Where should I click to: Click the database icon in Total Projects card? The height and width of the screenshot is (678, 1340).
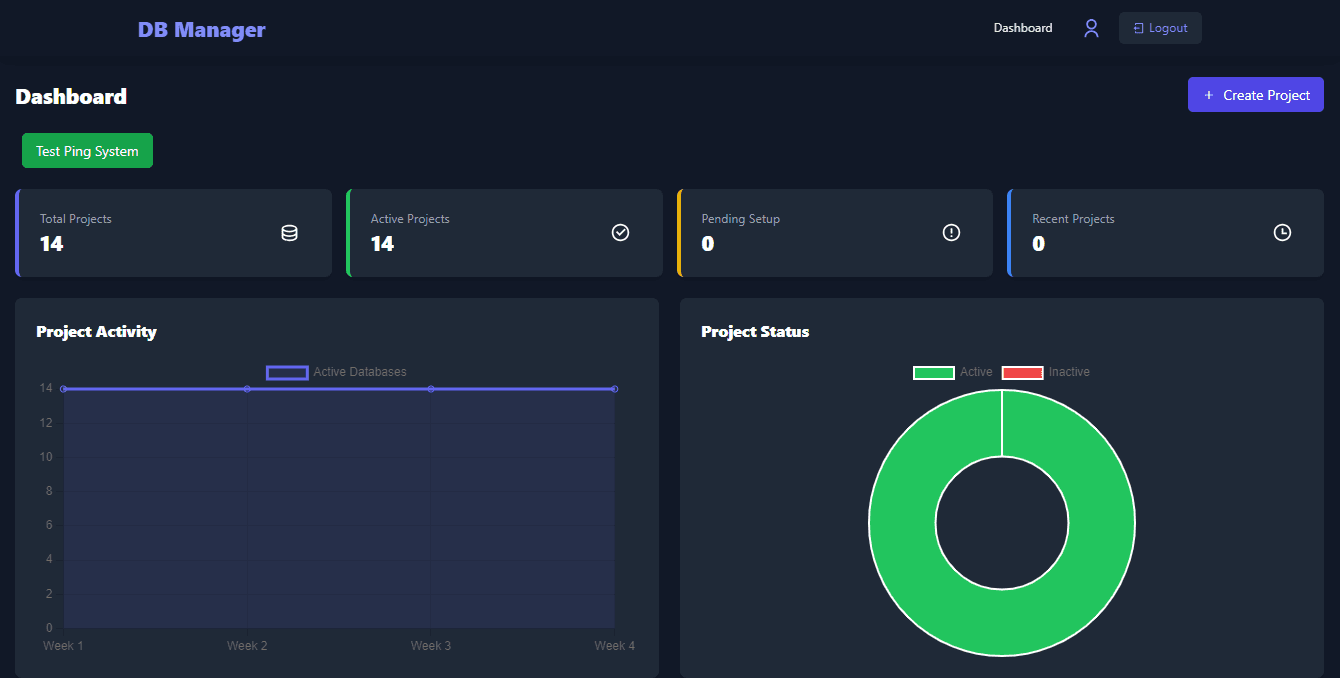(289, 233)
